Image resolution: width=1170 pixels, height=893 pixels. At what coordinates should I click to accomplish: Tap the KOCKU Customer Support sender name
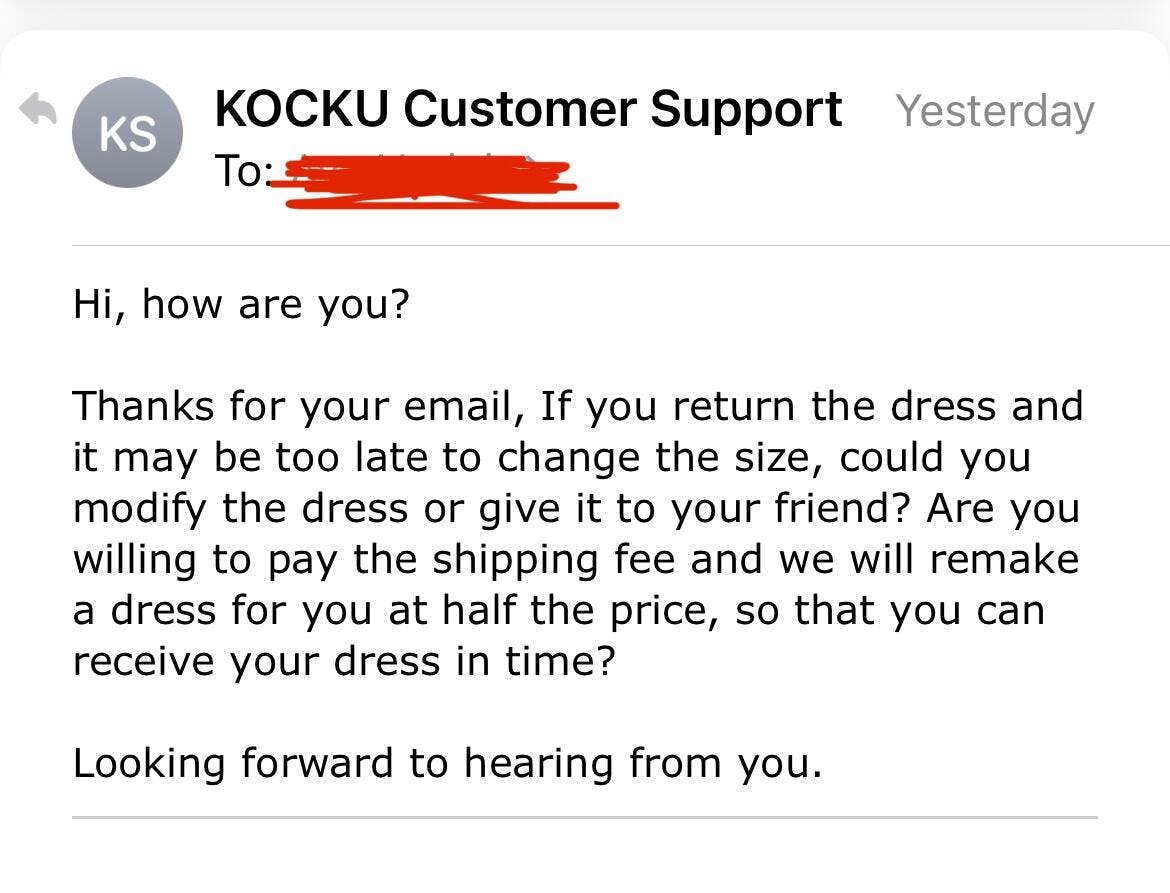click(528, 108)
